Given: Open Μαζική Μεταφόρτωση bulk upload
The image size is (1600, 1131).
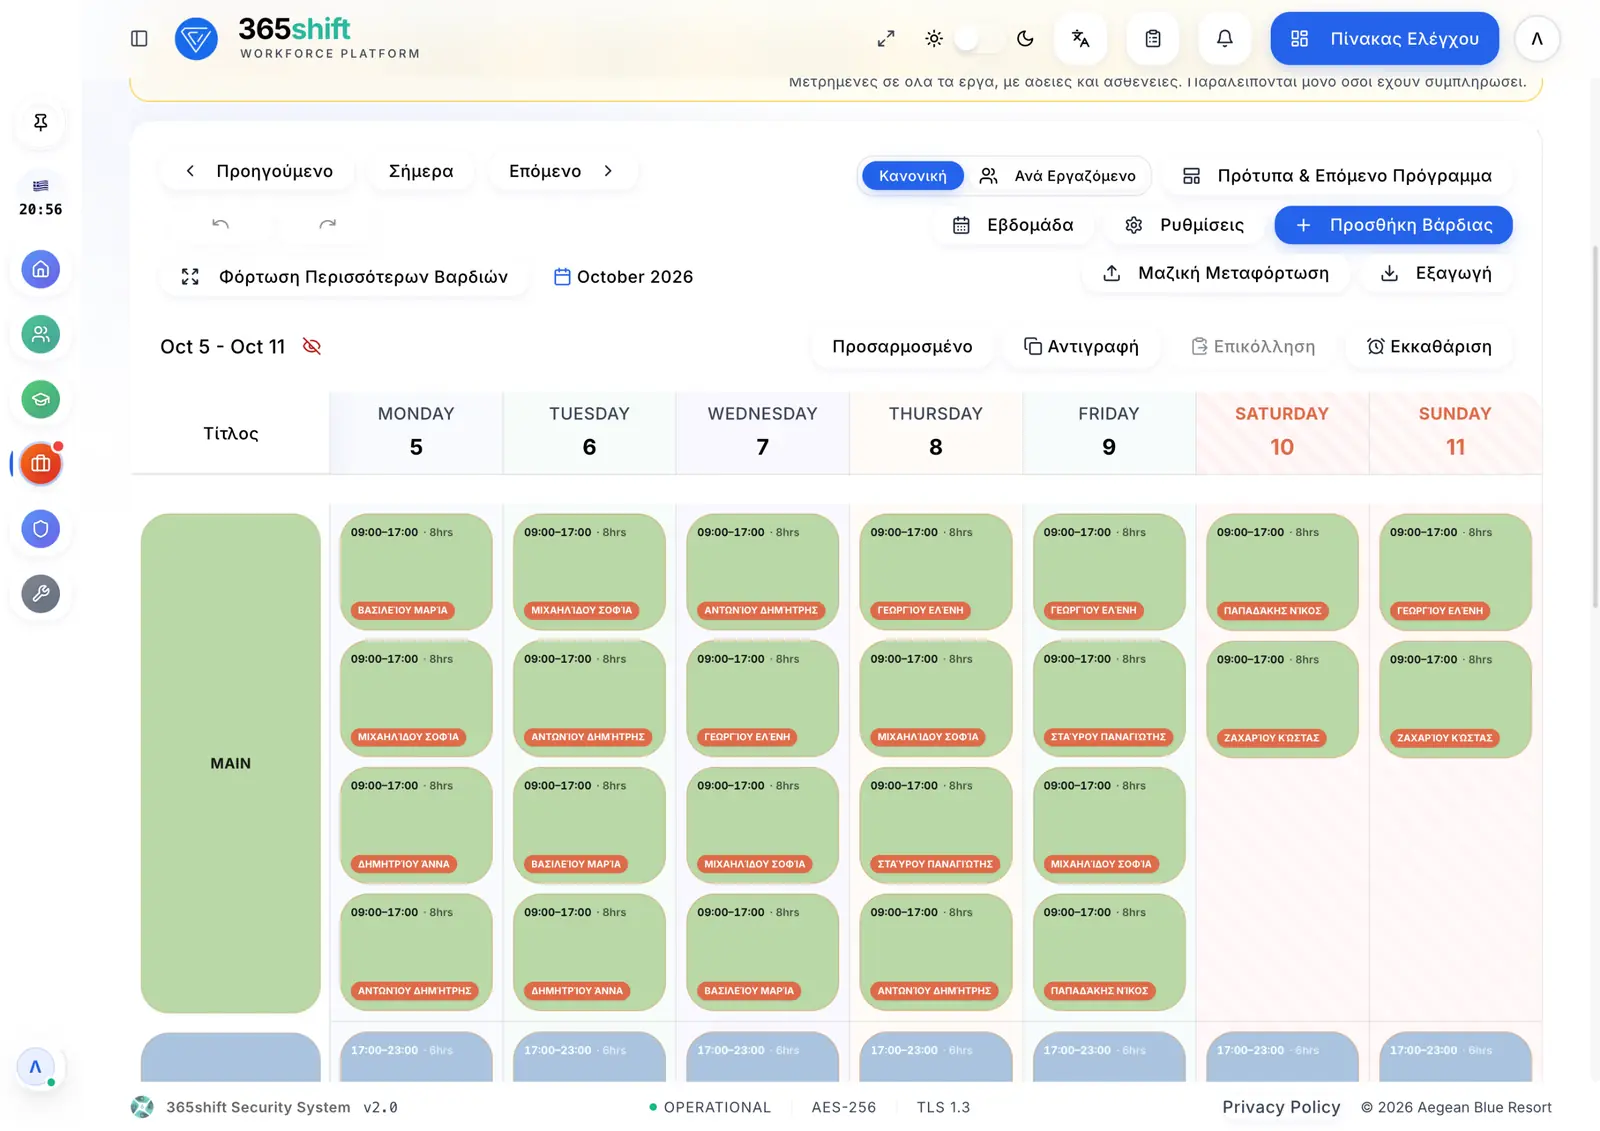Looking at the screenshot, I should click(x=1215, y=273).
